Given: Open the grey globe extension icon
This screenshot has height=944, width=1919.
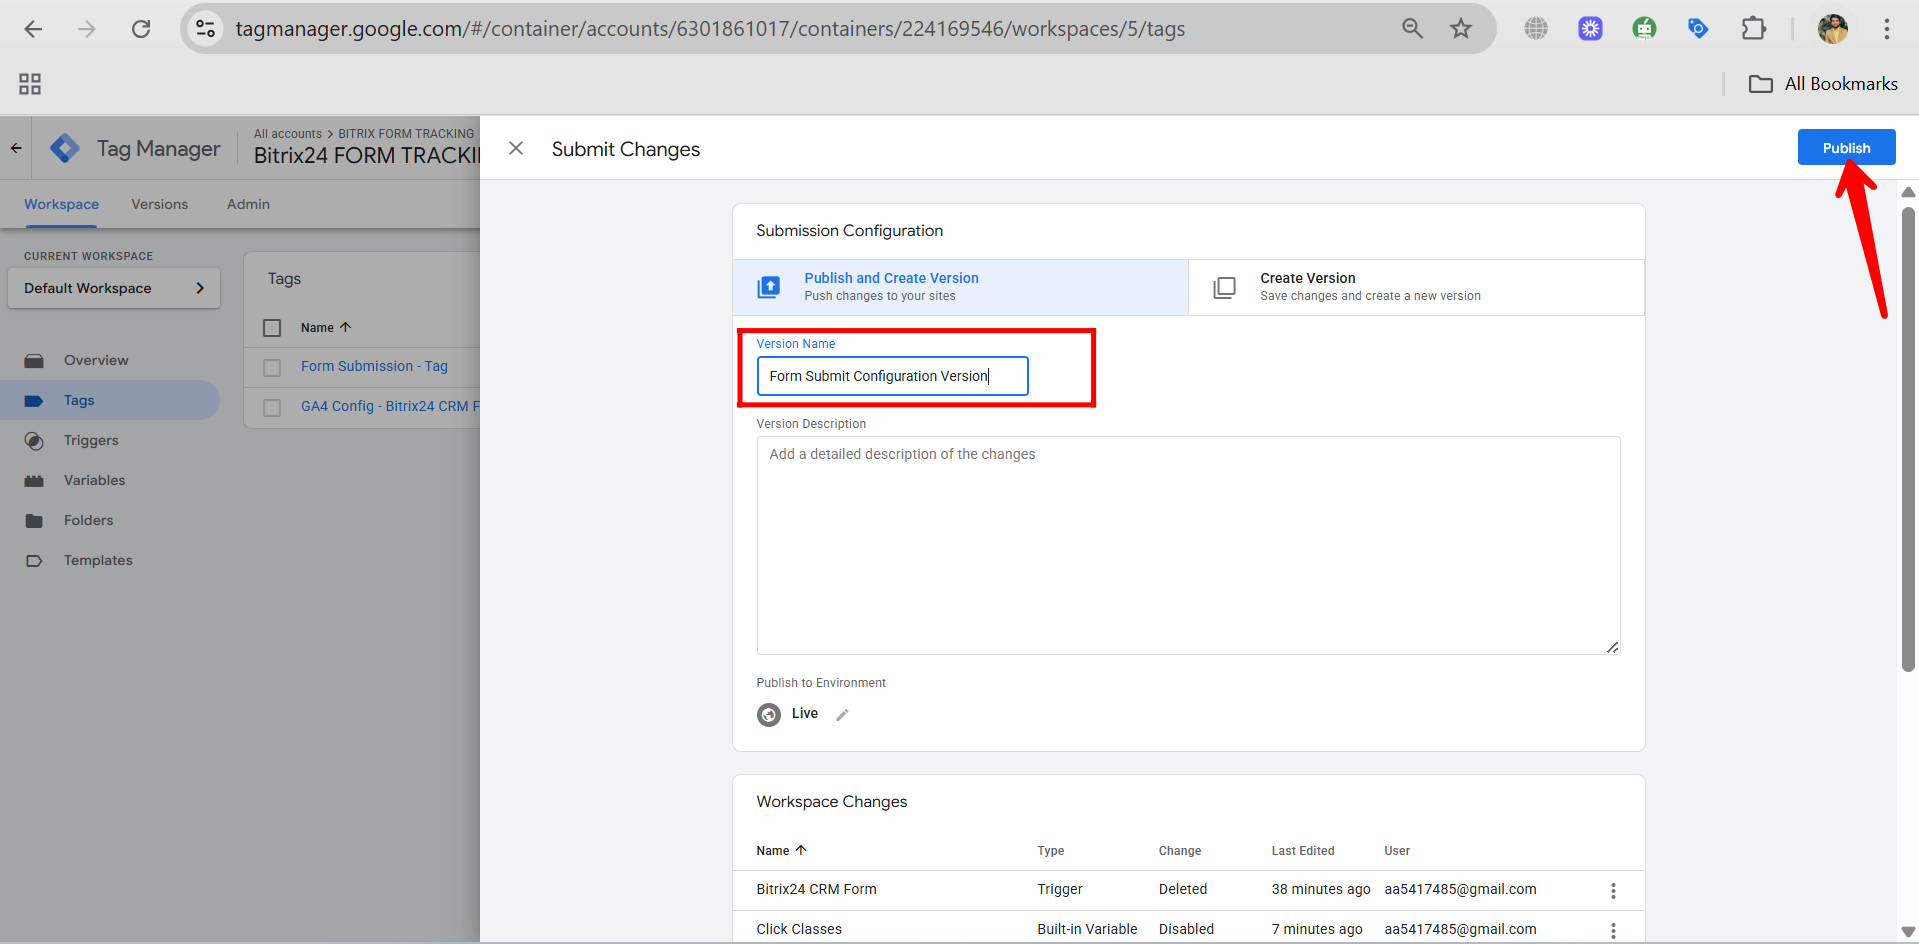Looking at the screenshot, I should (1536, 29).
